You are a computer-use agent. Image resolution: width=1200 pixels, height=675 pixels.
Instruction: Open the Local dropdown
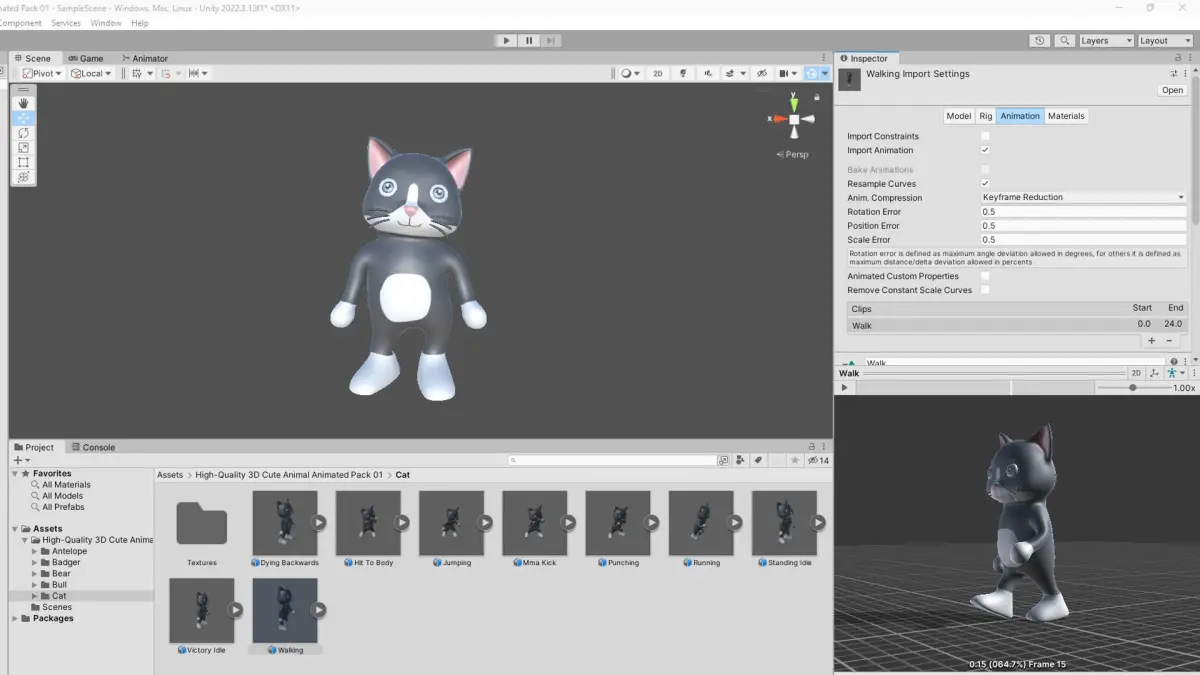(x=90, y=73)
